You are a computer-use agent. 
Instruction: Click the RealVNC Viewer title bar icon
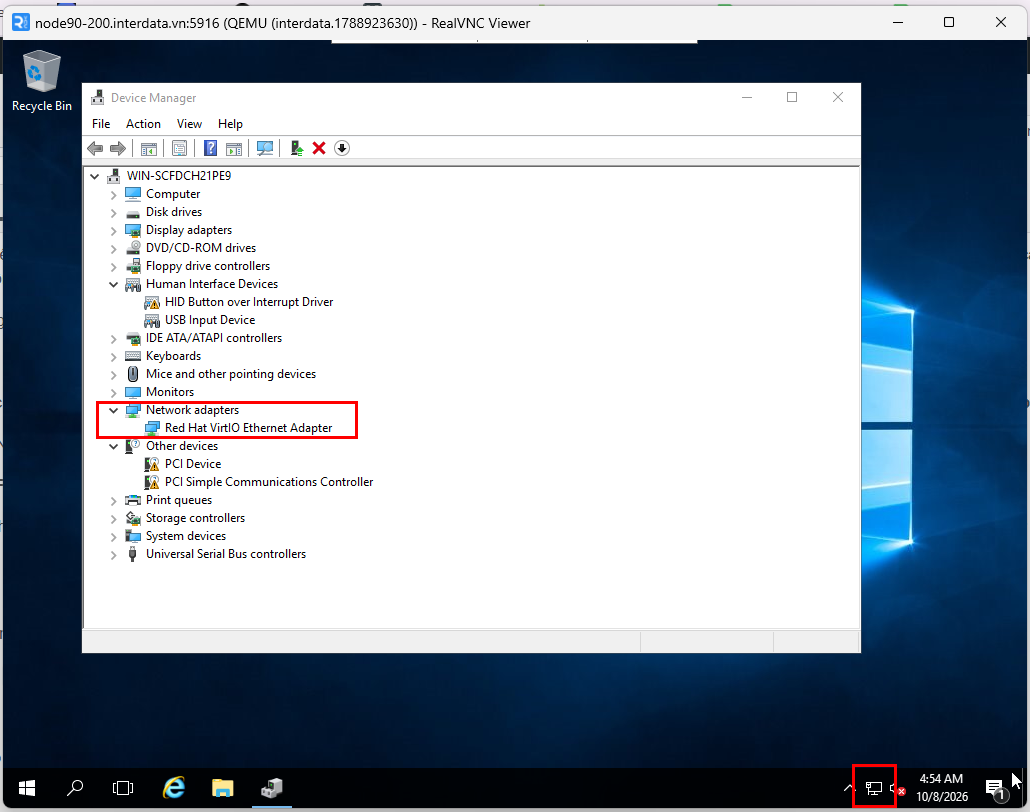pyautogui.click(x=20, y=22)
